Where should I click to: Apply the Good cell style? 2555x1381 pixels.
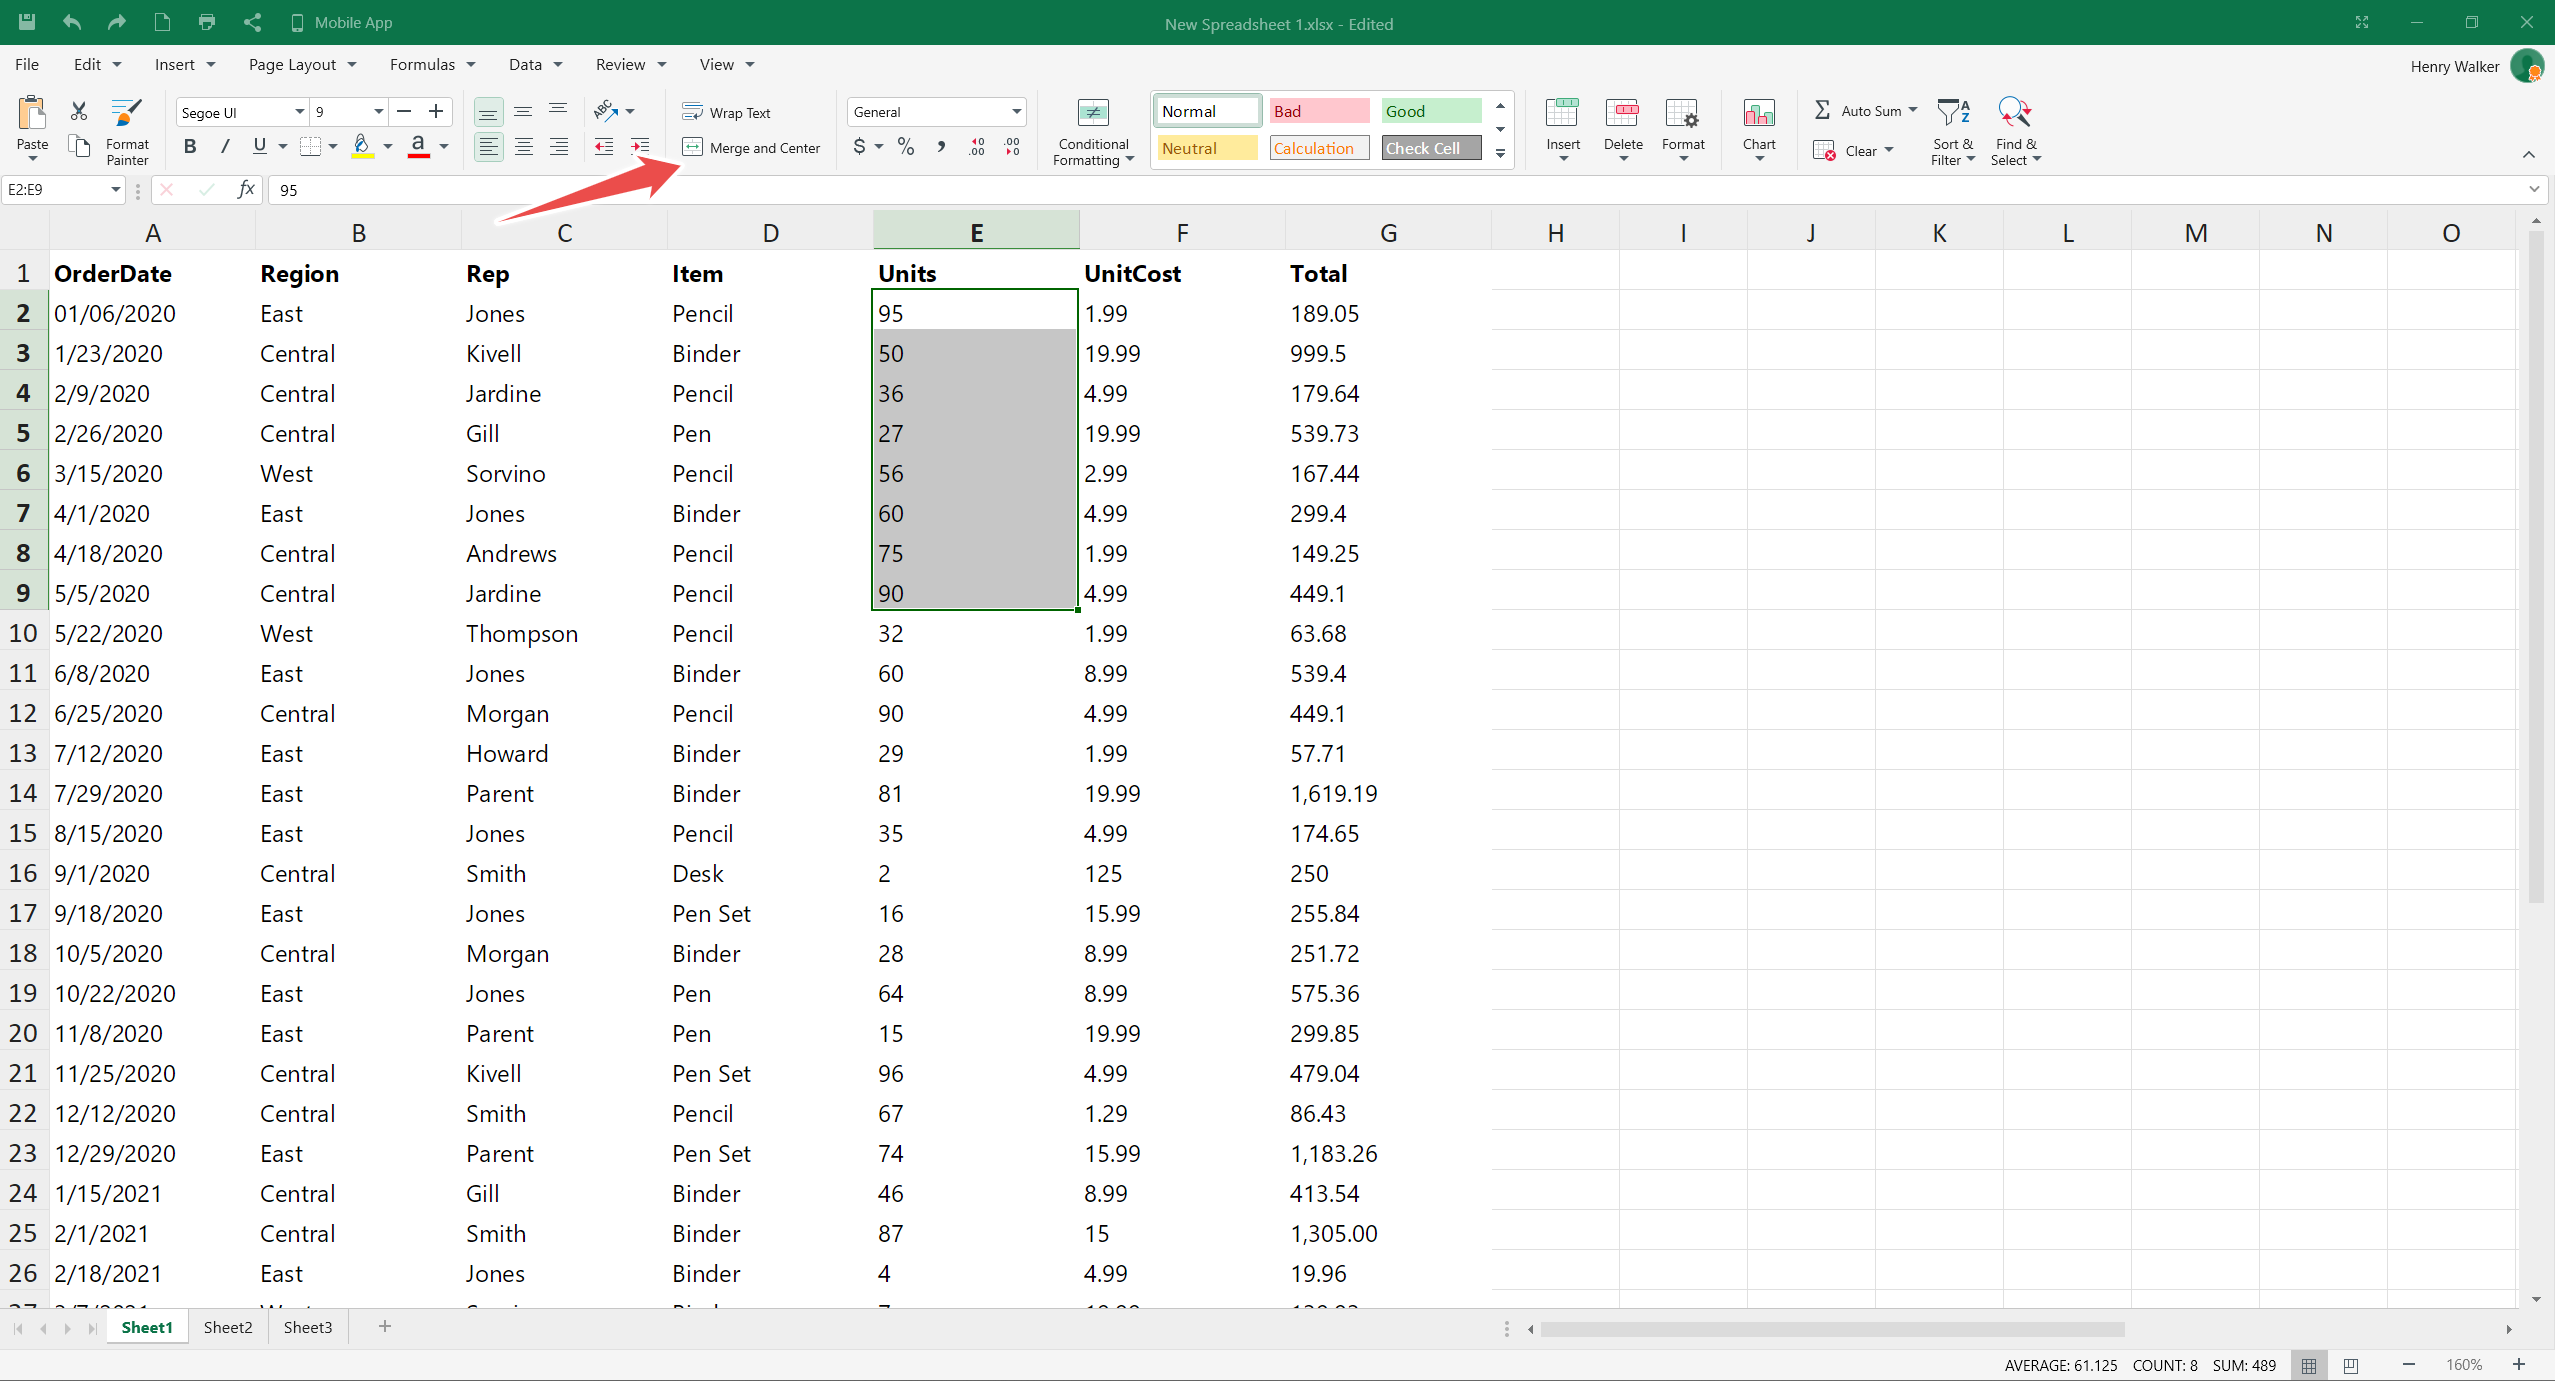coord(1430,111)
